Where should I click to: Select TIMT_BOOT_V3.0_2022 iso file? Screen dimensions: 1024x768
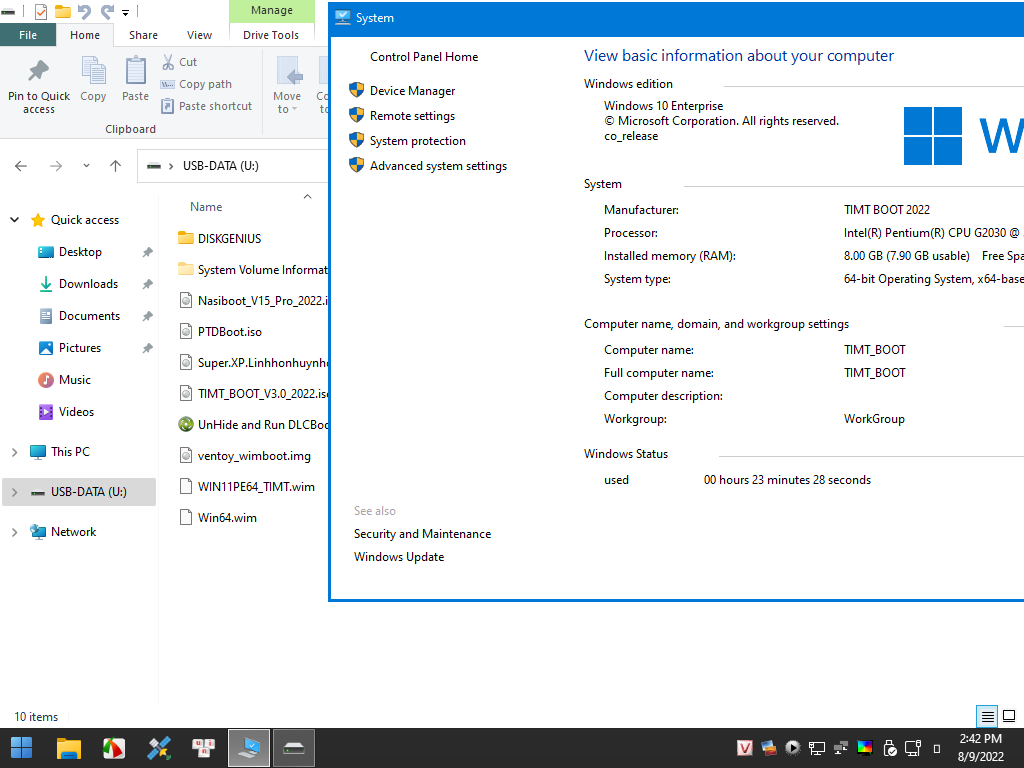click(x=253, y=394)
